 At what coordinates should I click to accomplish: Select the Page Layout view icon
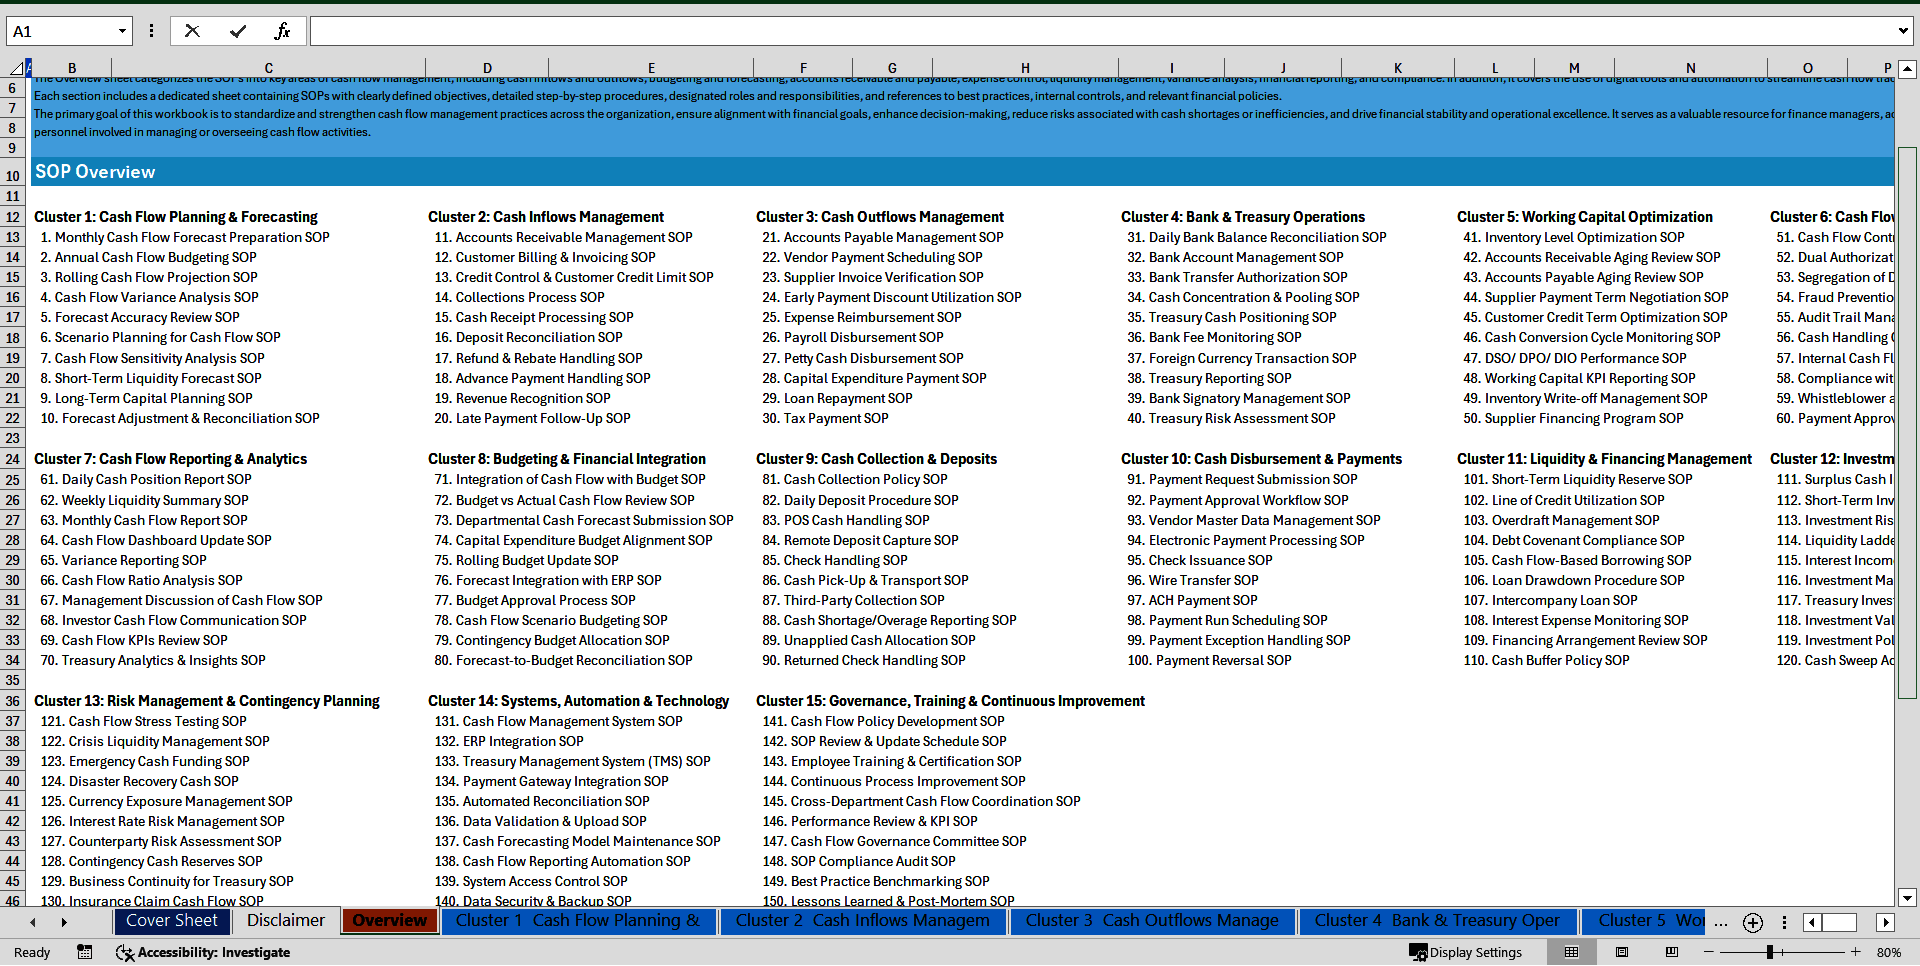click(1623, 952)
